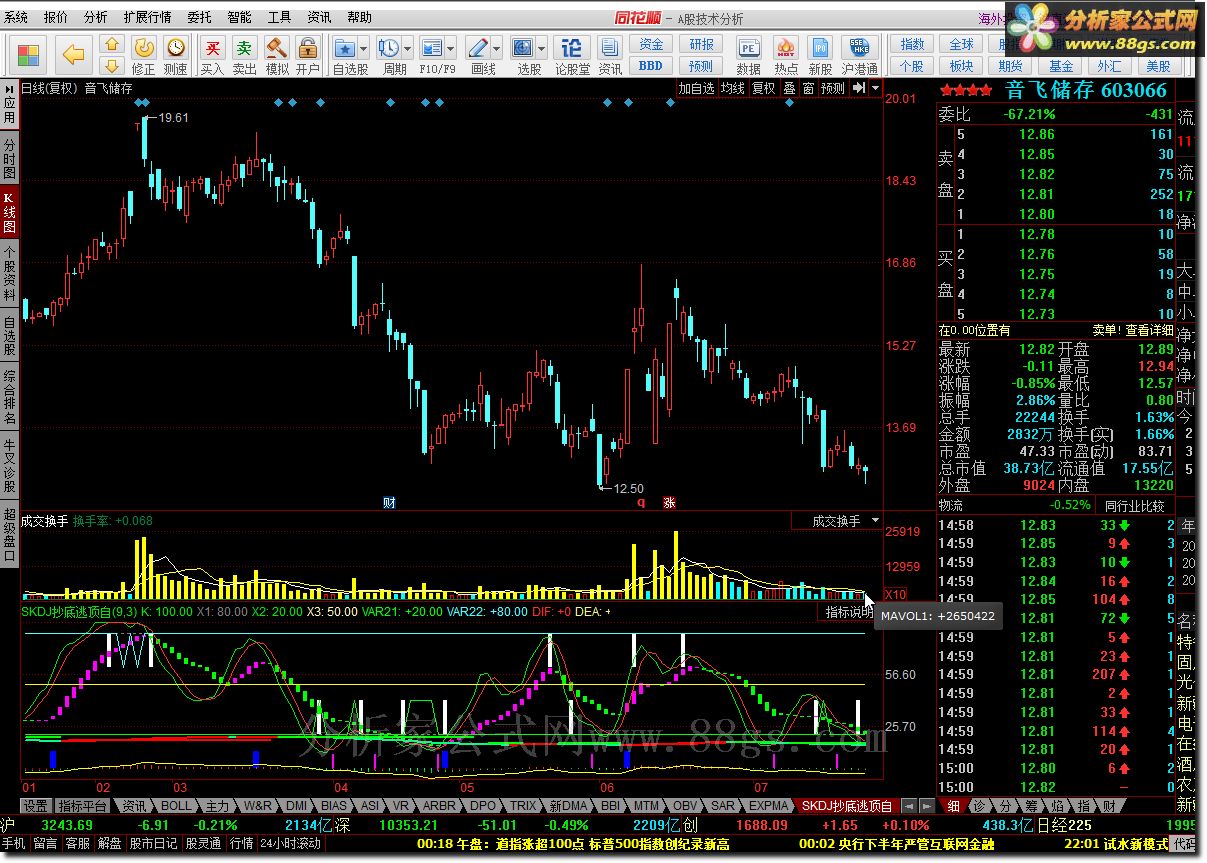The height and width of the screenshot is (863, 1207).
Task: Toggle 预测 forecast on chart
Action: [833, 88]
